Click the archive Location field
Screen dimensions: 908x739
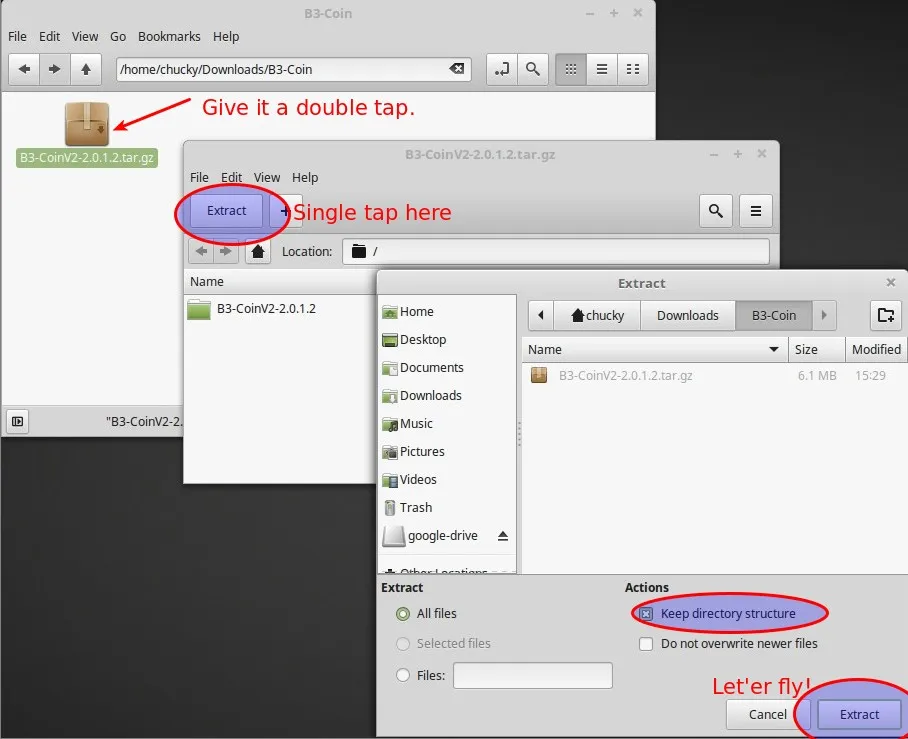pyautogui.click(x=556, y=251)
